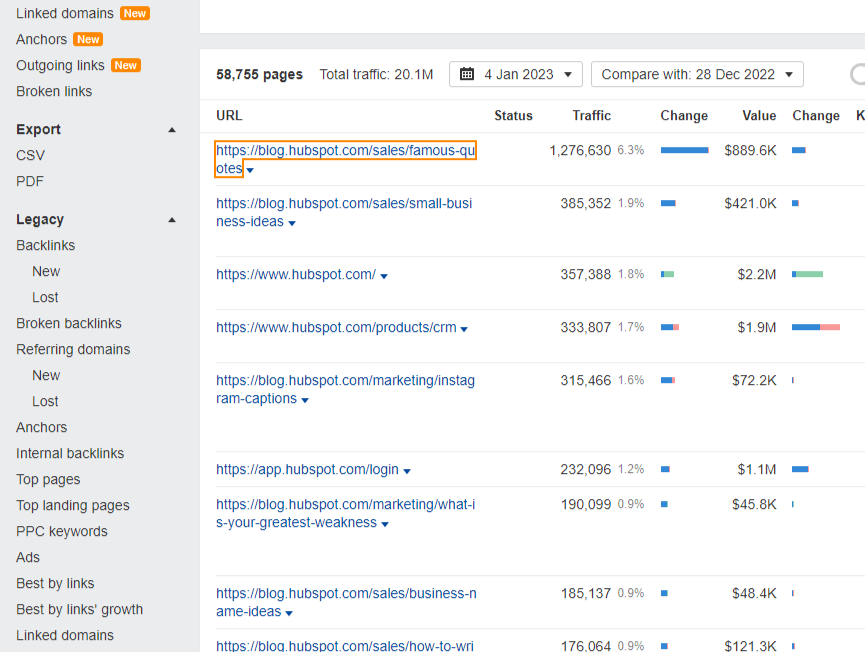The height and width of the screenshot is (652, 865).
Task: Collapse the Export section
Action: (172, 130)
